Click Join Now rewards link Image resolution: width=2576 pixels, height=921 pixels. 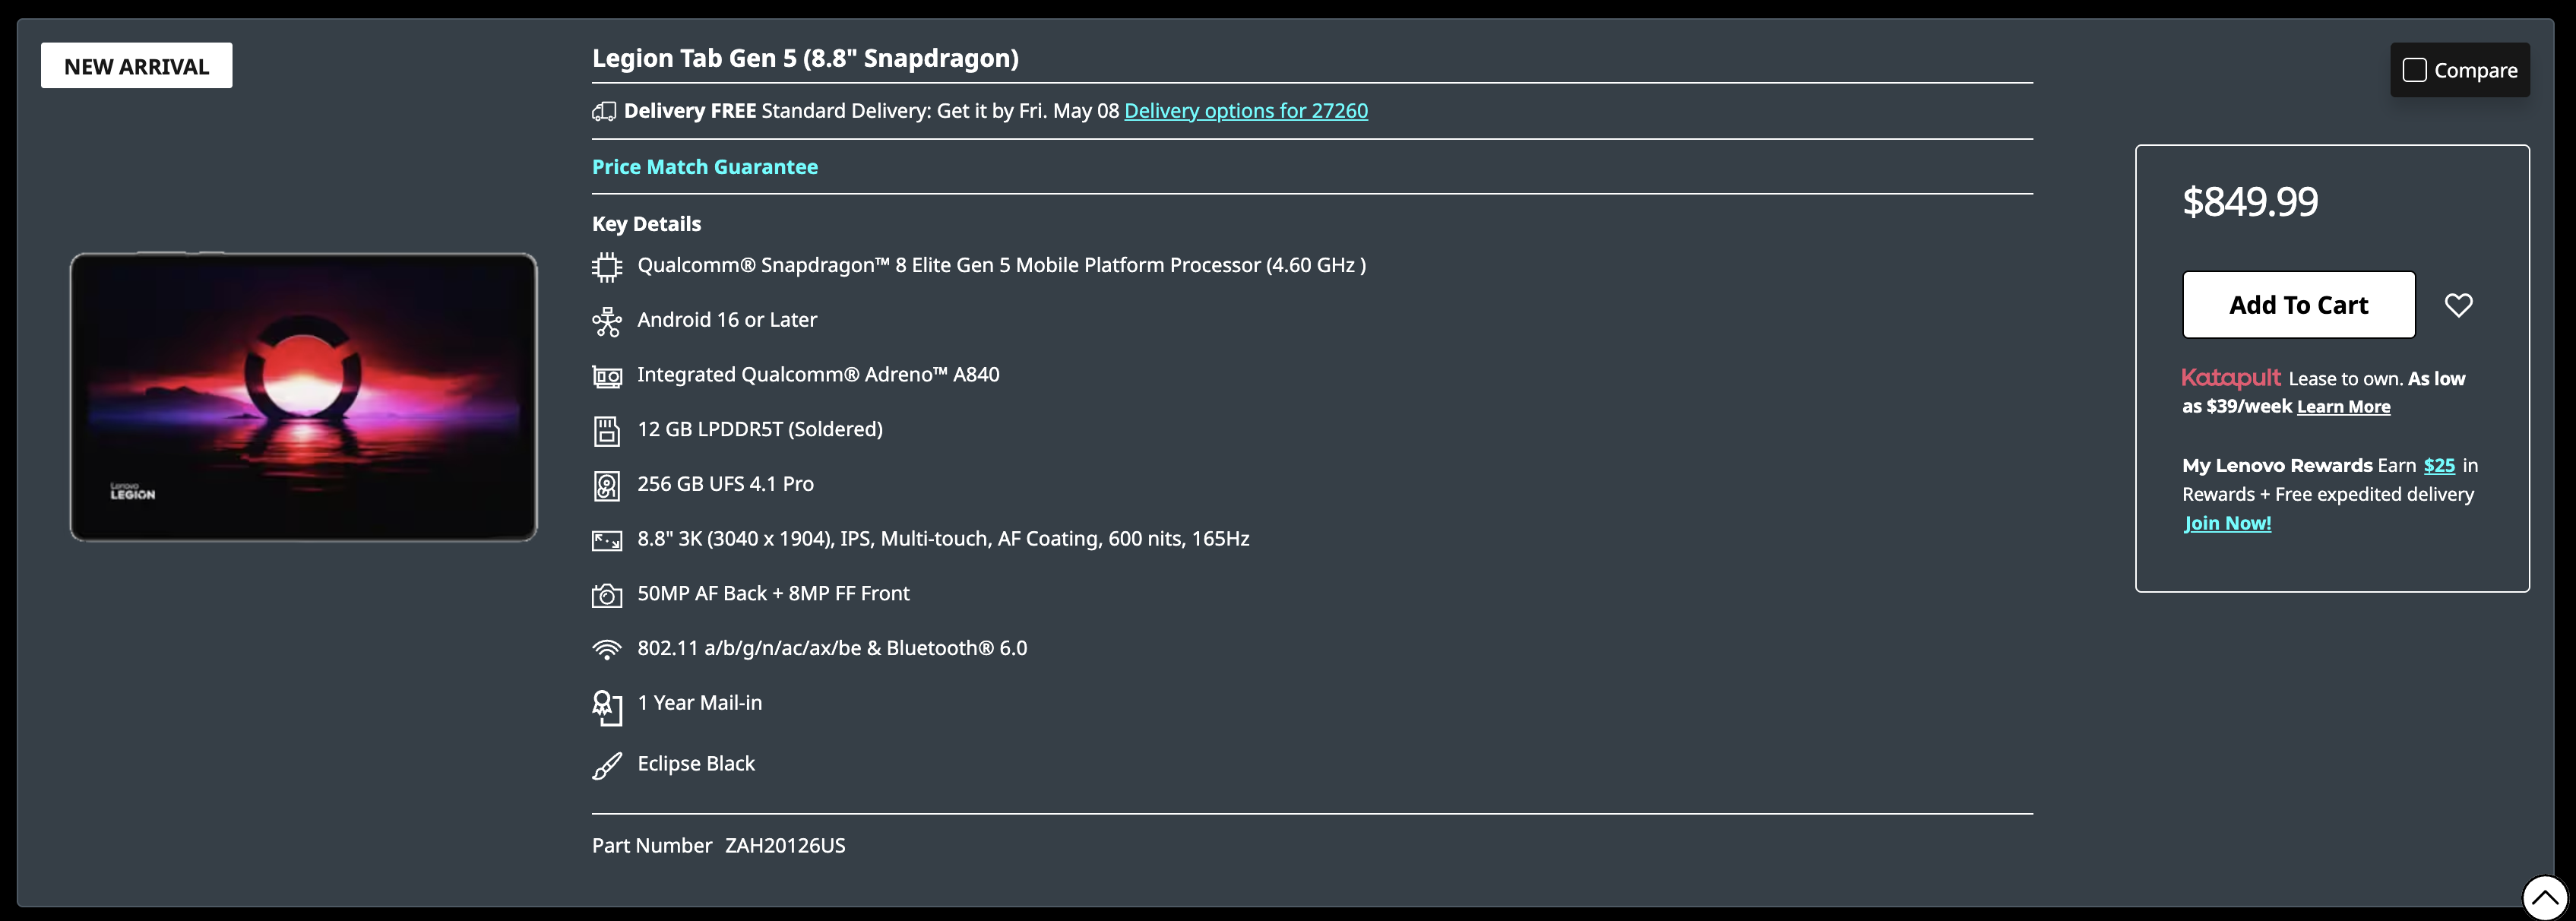point(2227,523)
